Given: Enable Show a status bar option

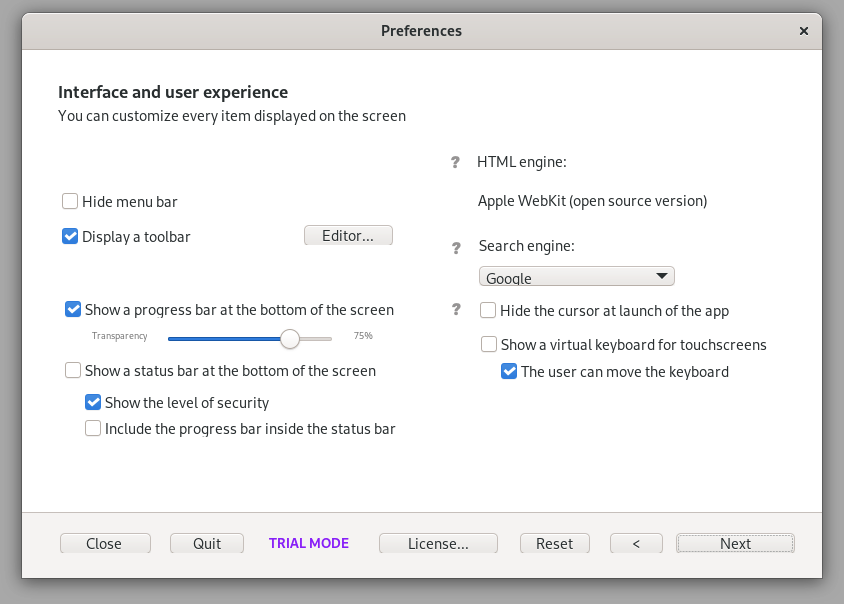Looking at the screenshot, I should pos(73,370).
